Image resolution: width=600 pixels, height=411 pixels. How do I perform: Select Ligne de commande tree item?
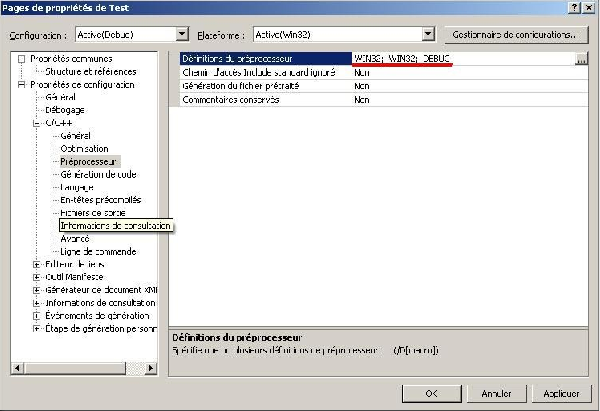coord(97,252)
